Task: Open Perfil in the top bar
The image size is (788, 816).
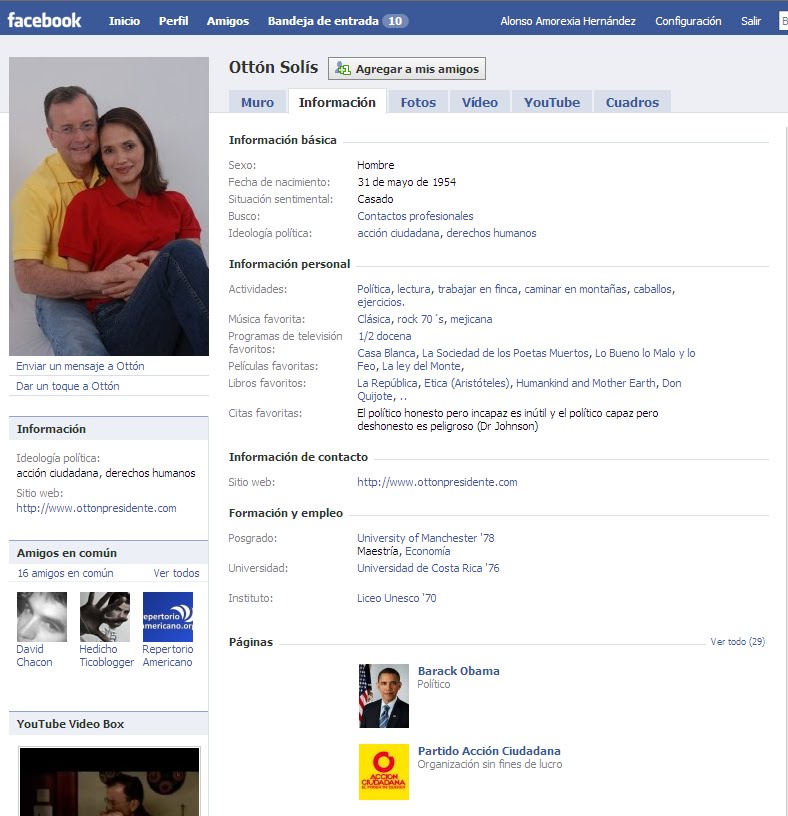Action: [173, 21]
